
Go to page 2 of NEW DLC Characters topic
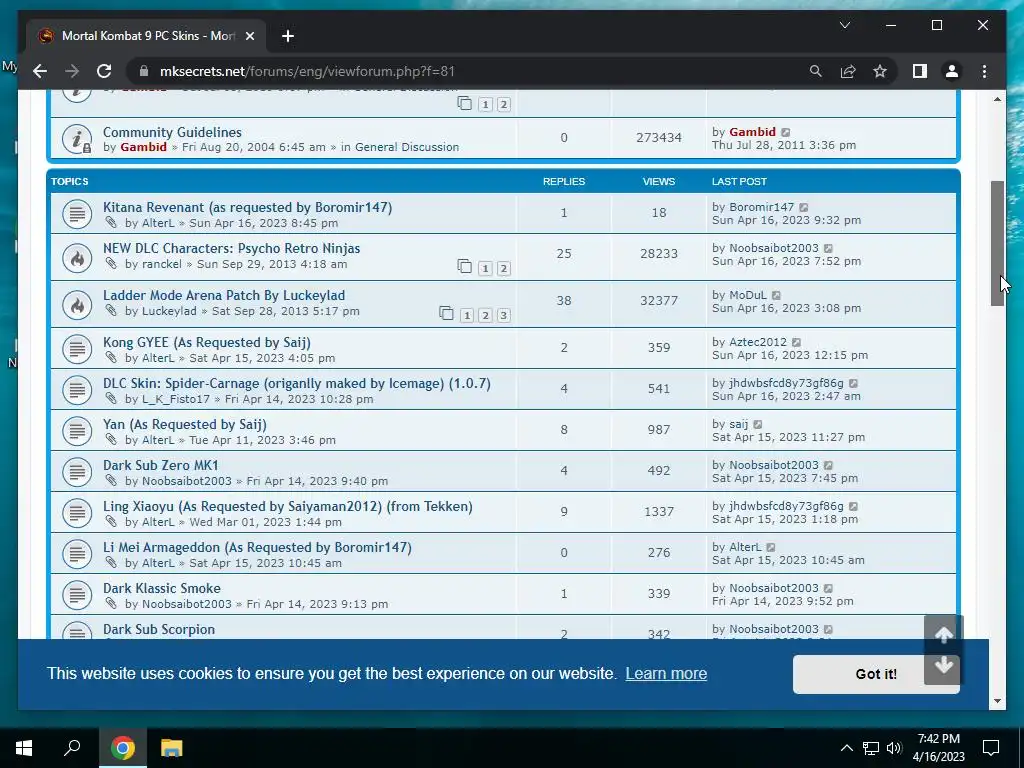(x=504, y=268)
